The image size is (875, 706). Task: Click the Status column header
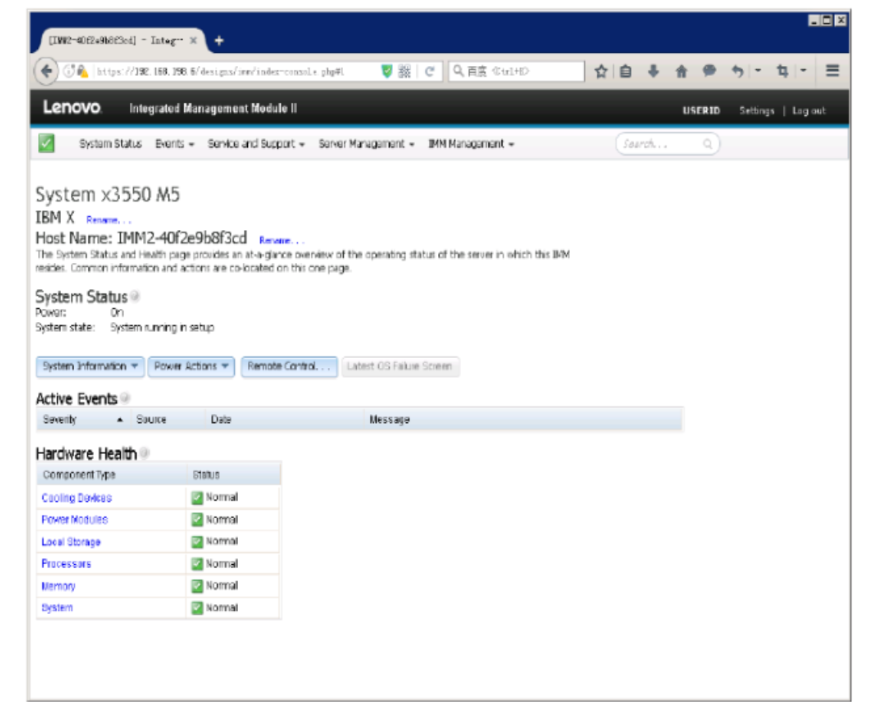coord(206,474)
